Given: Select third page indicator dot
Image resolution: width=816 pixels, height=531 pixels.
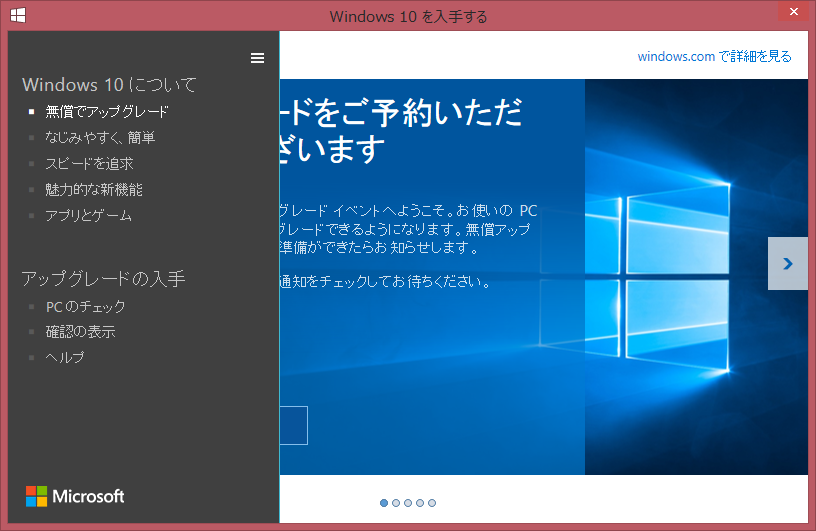Looking at the screenshot, I should tap(408, 503).
